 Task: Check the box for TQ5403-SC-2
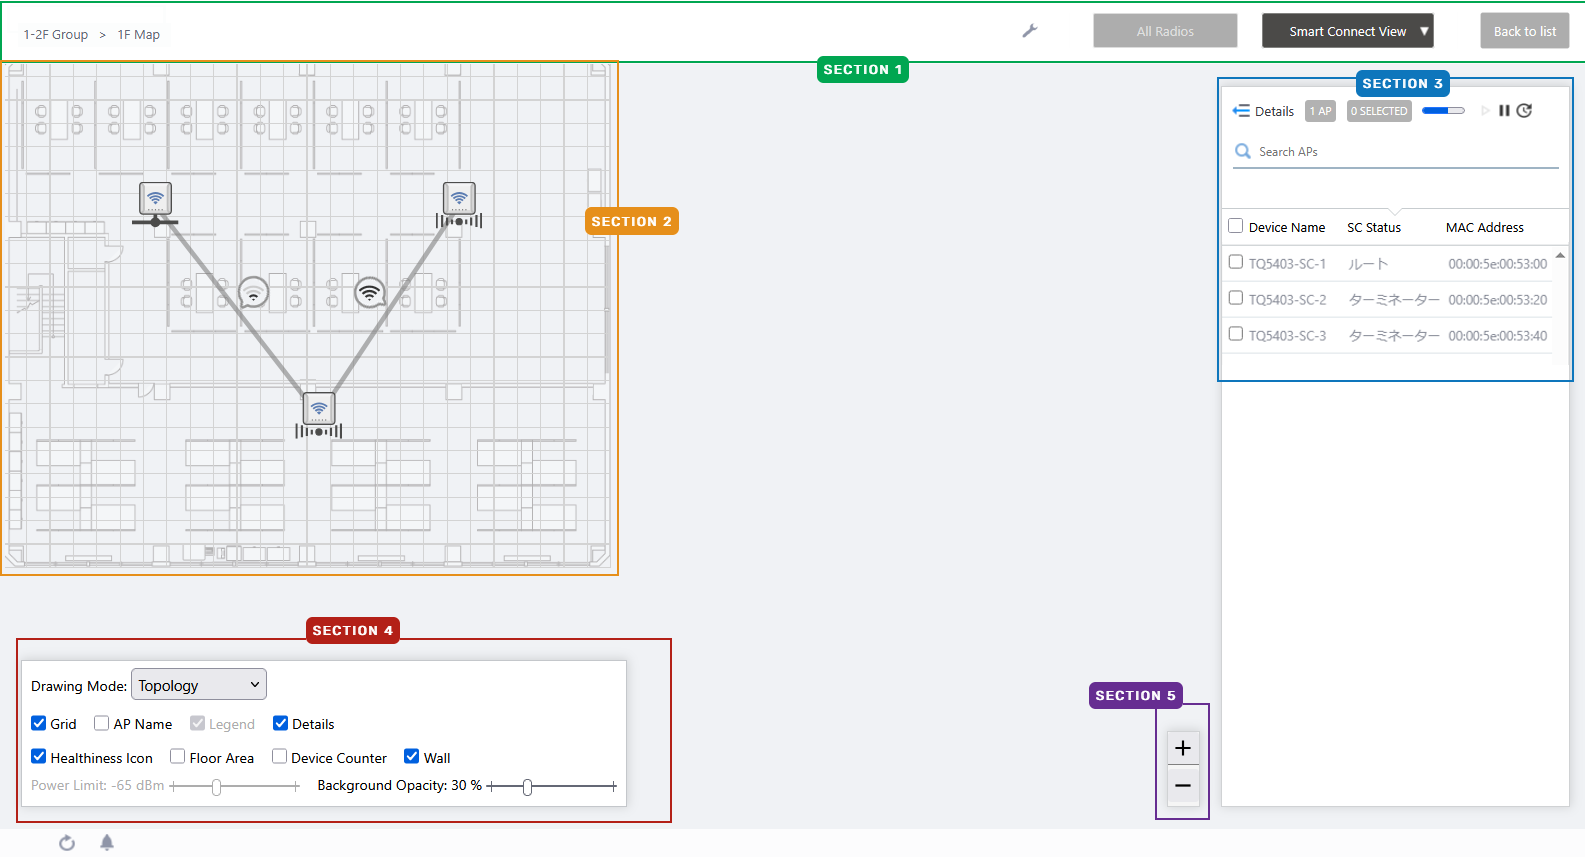[1236, 298]
